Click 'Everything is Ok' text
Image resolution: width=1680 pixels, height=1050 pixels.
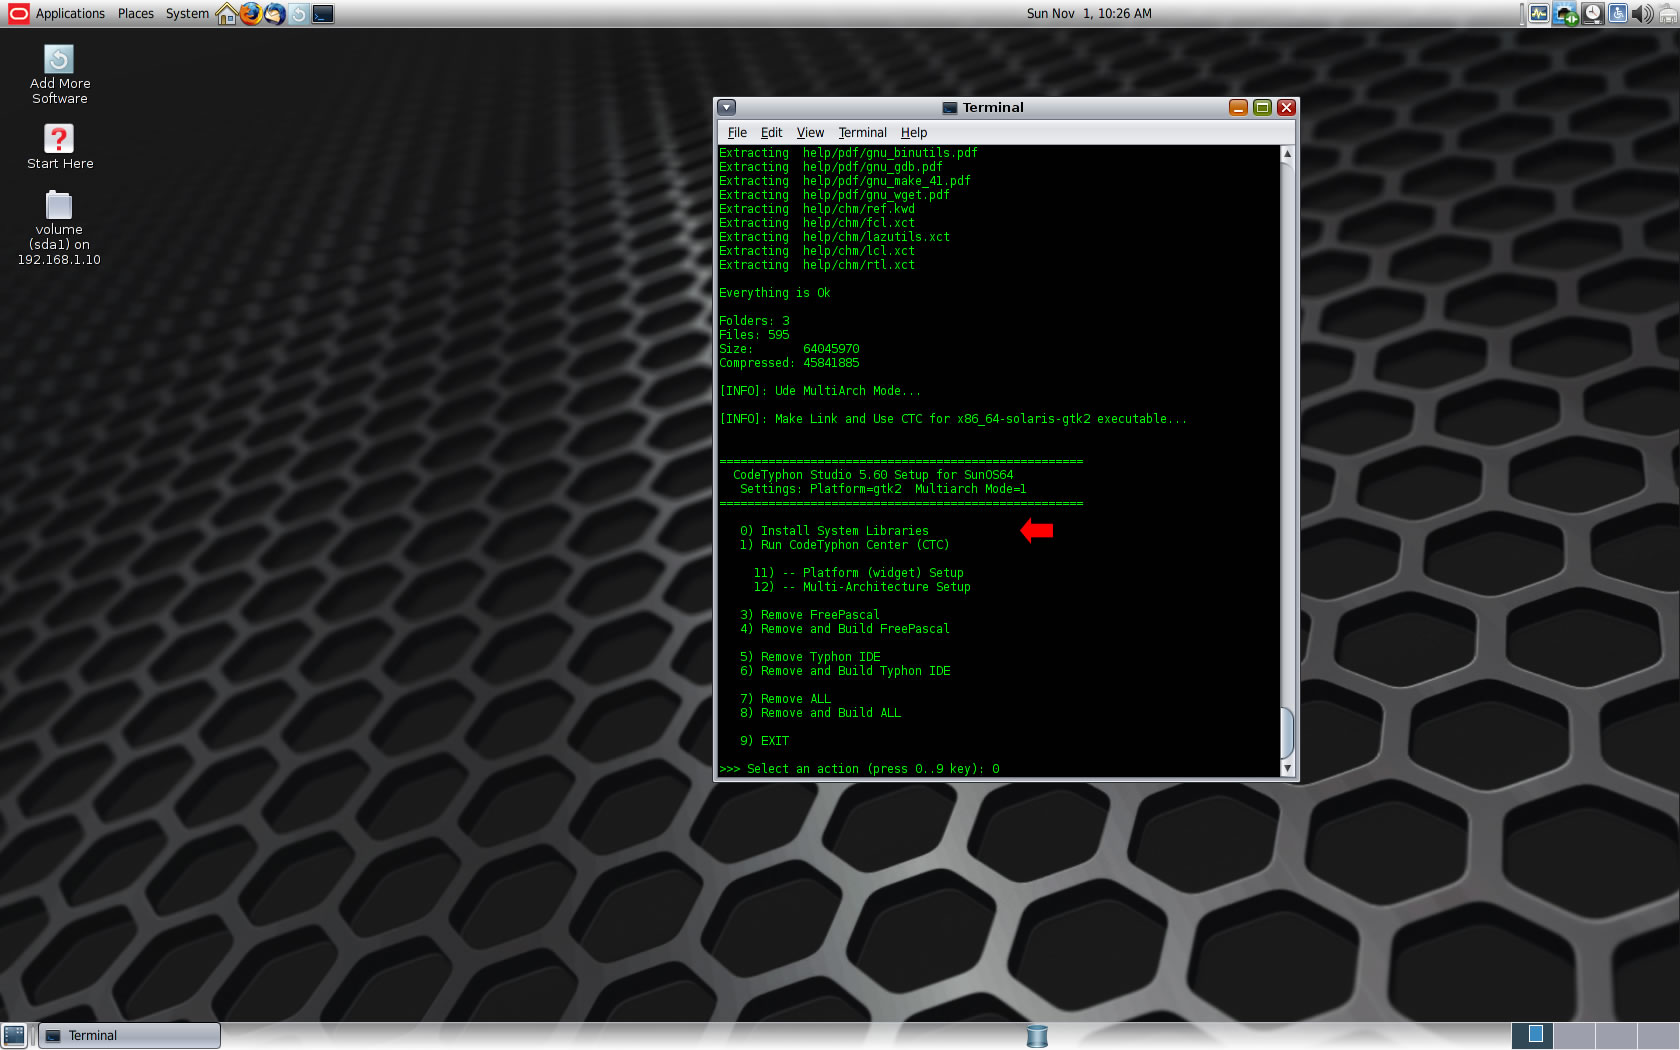point(775,293)
